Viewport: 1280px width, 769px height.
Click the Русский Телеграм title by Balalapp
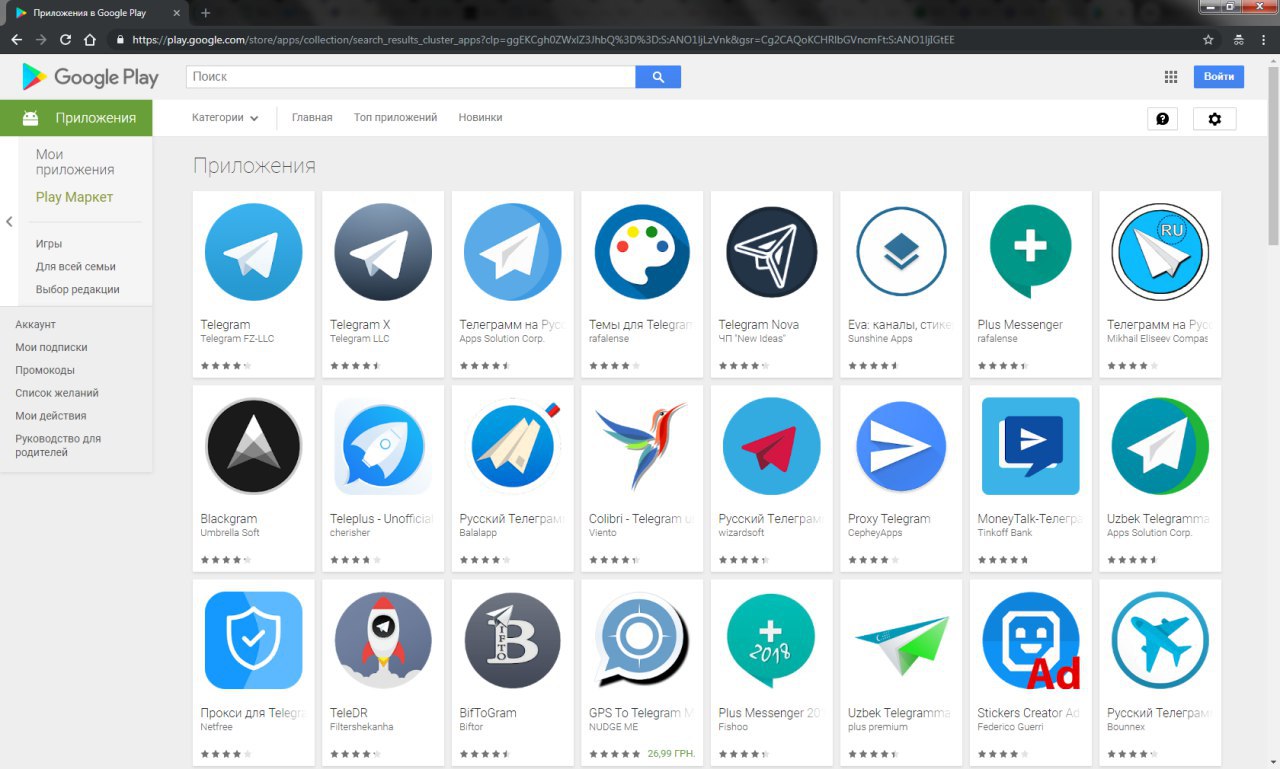tap(512, 519)
